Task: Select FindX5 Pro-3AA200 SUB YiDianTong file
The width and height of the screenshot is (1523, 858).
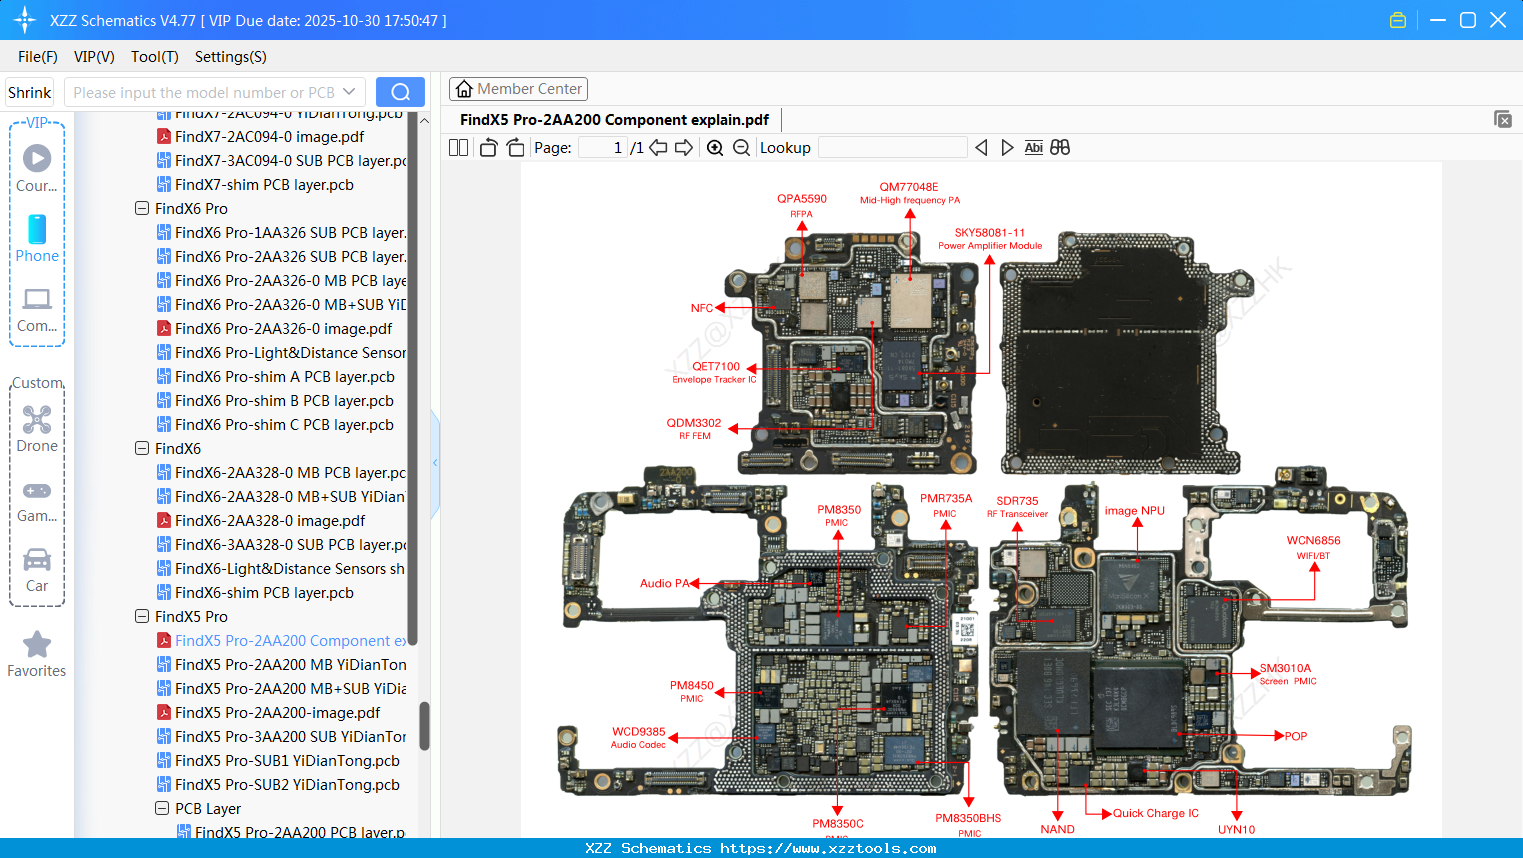Action: [281, 737]
